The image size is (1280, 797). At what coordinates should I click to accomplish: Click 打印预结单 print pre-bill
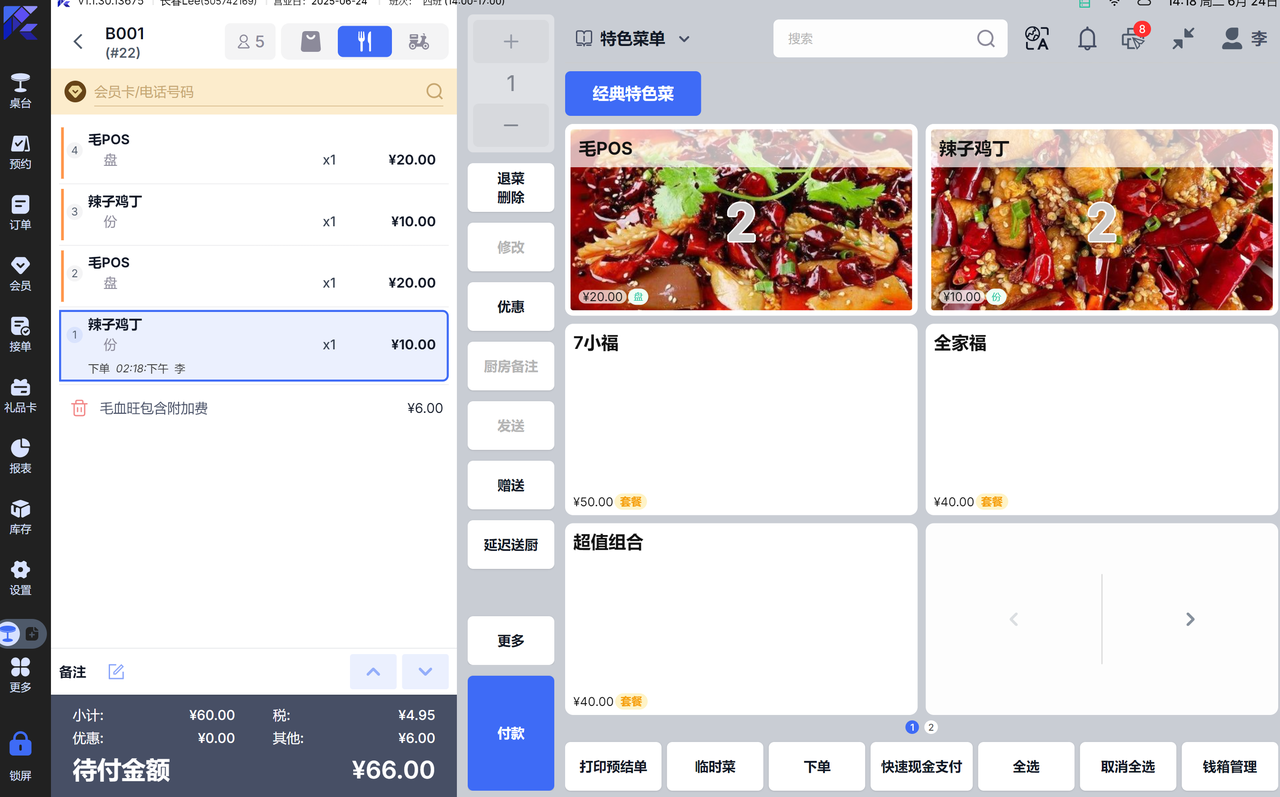point(613,767)
